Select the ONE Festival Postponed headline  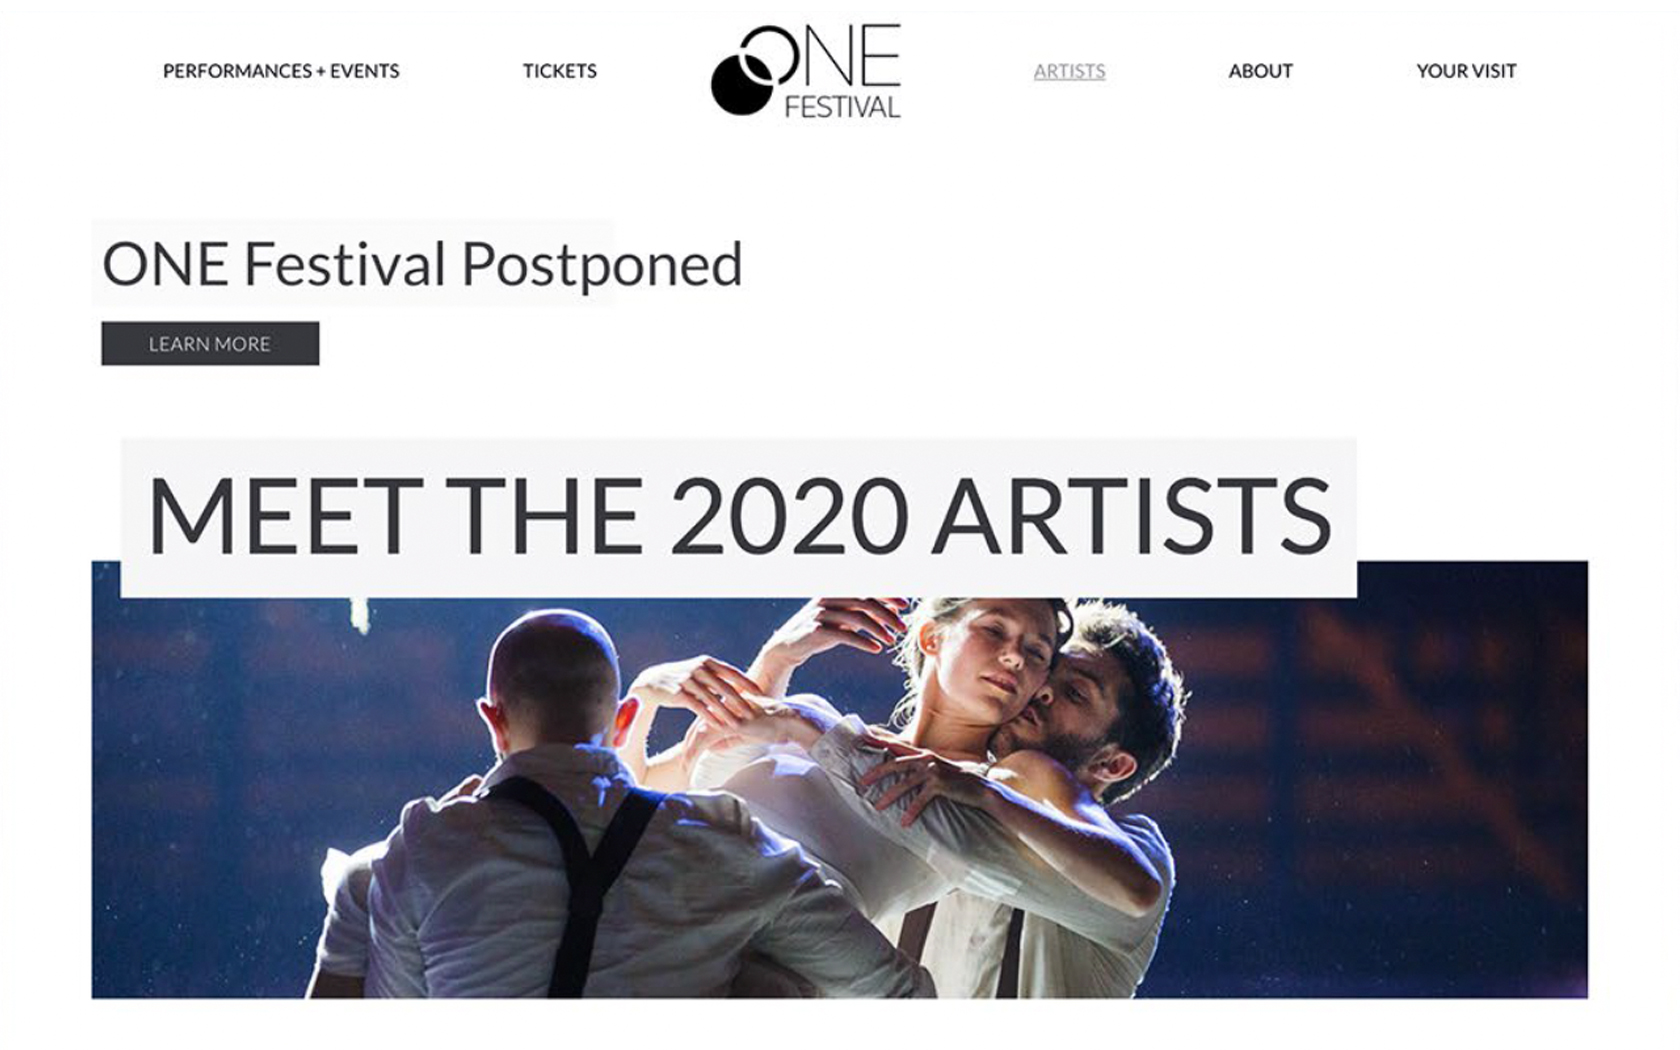422,264
